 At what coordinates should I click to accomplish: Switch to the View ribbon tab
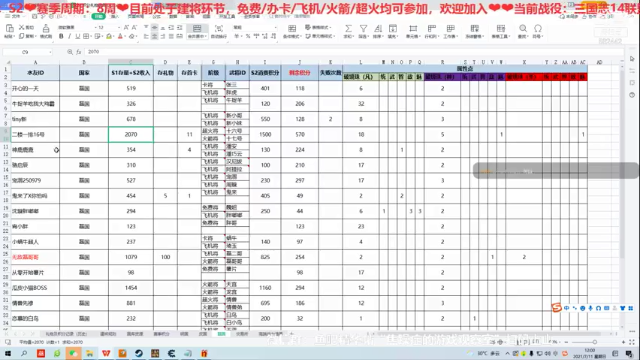(x=207, y=17)
